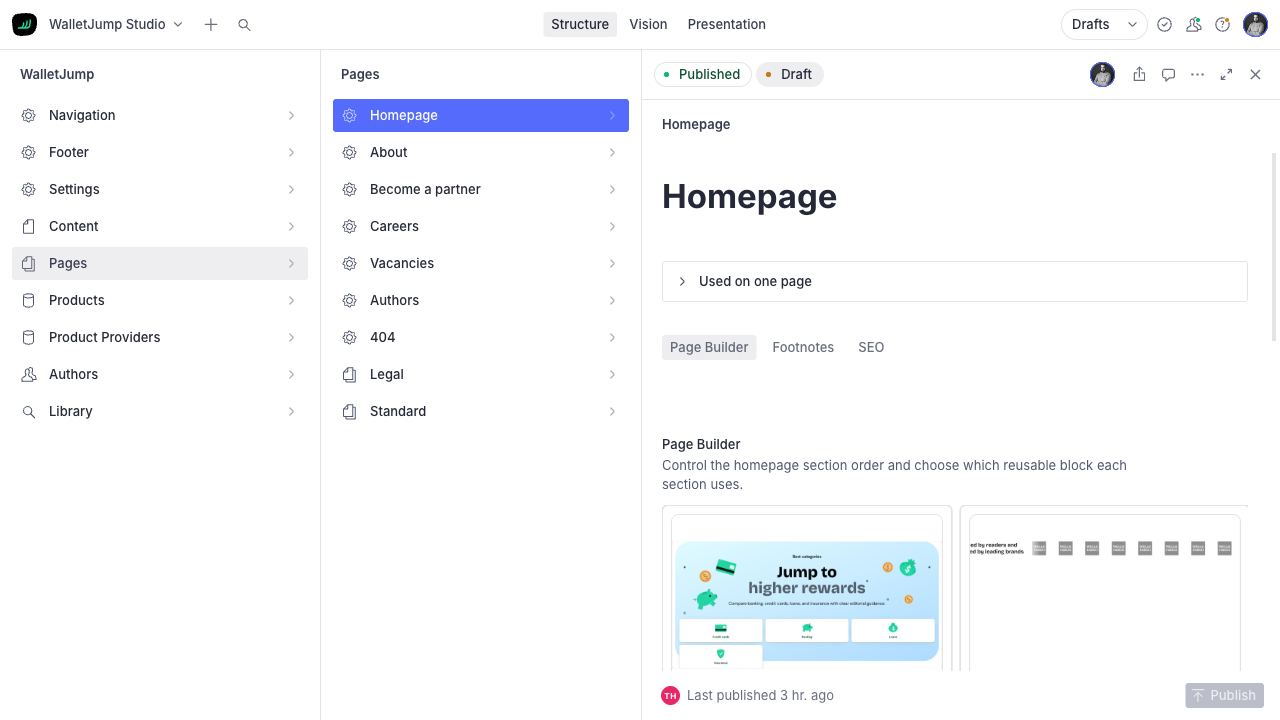The width and height of the screenshot is (1280, 720).
Task: Open the Drafts perspective dropdown
Action: [x=1104, y=24]
